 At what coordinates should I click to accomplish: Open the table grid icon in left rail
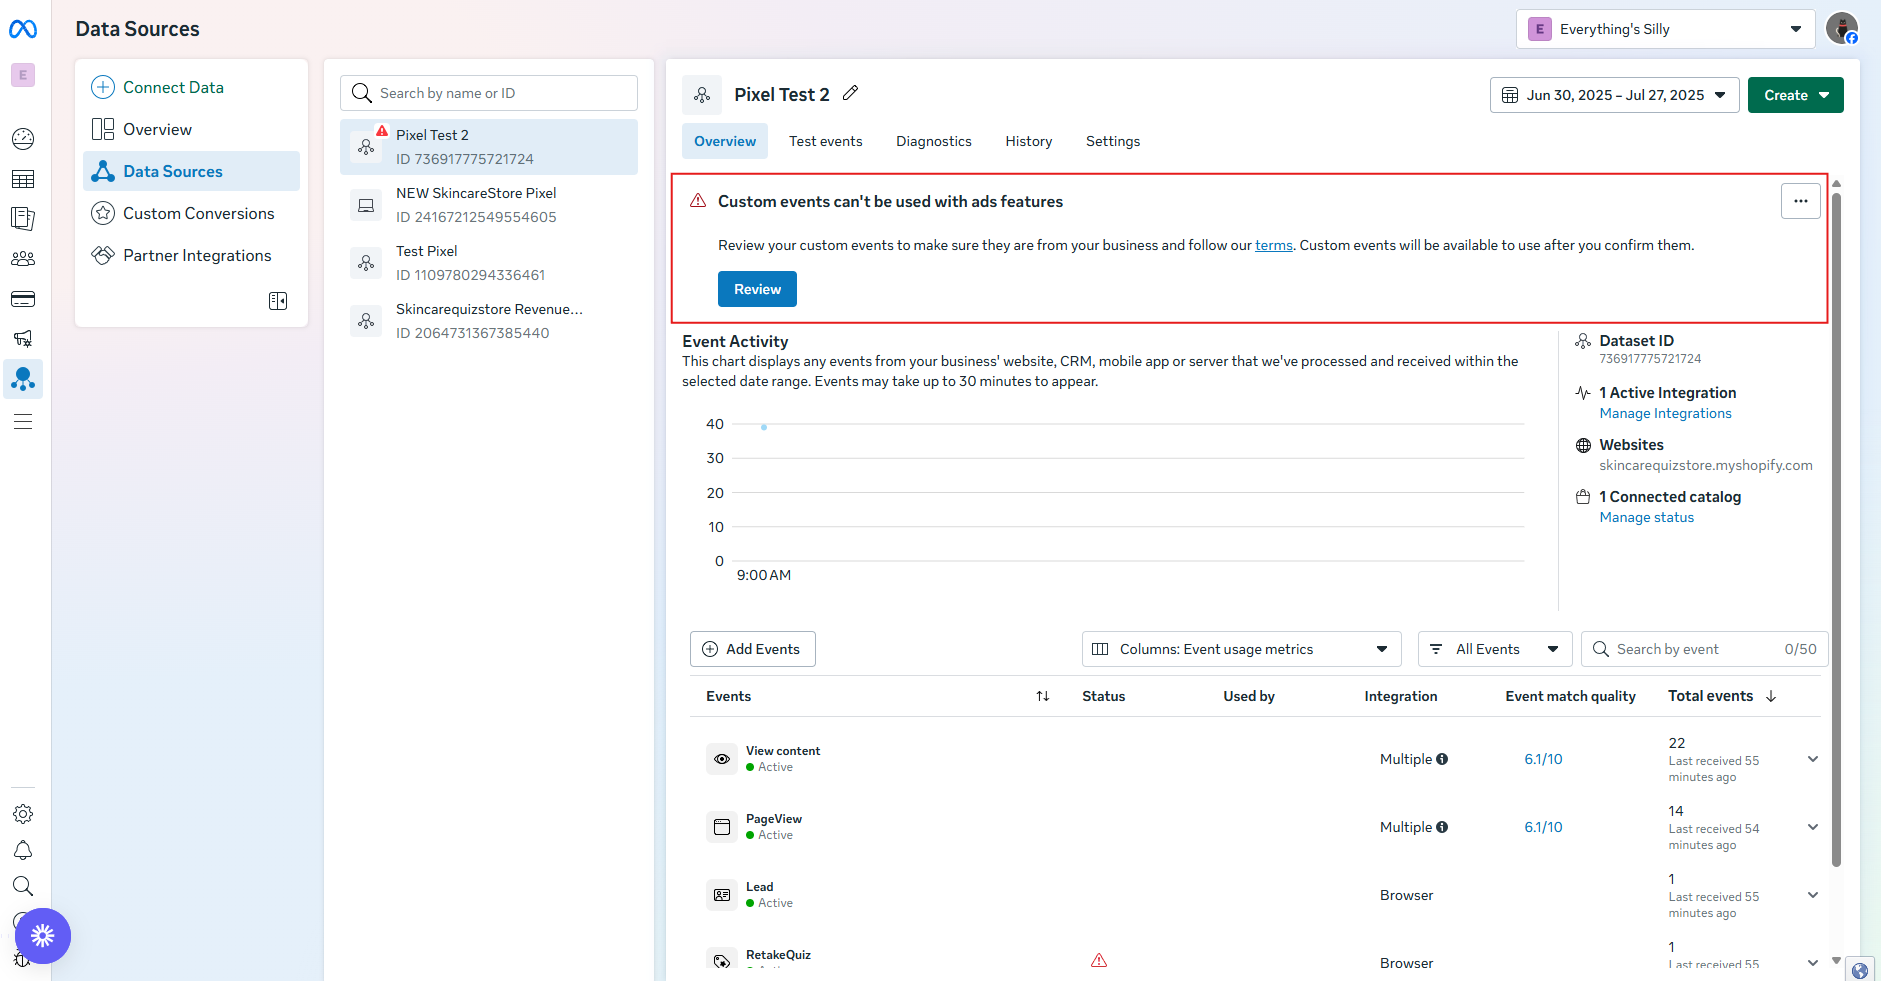(x=23, y=179)
